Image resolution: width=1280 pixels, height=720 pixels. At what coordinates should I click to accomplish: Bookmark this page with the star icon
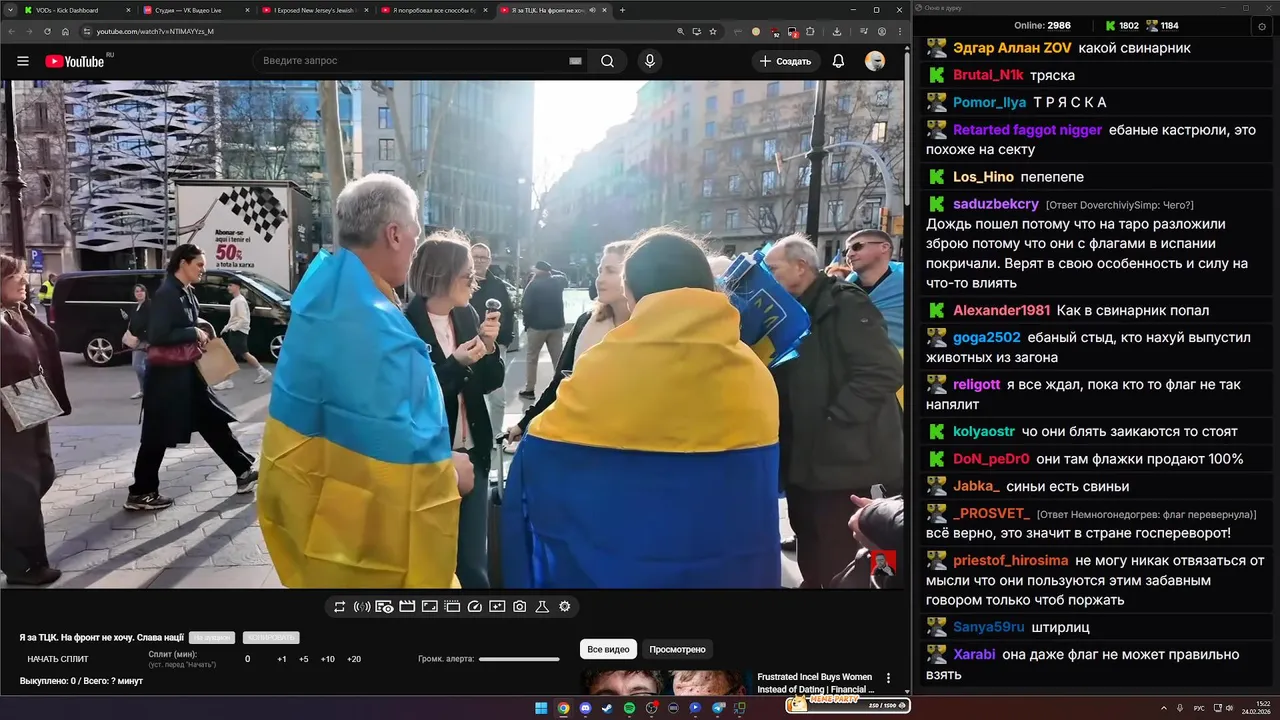pyautogui.click(x=713, y=31)
